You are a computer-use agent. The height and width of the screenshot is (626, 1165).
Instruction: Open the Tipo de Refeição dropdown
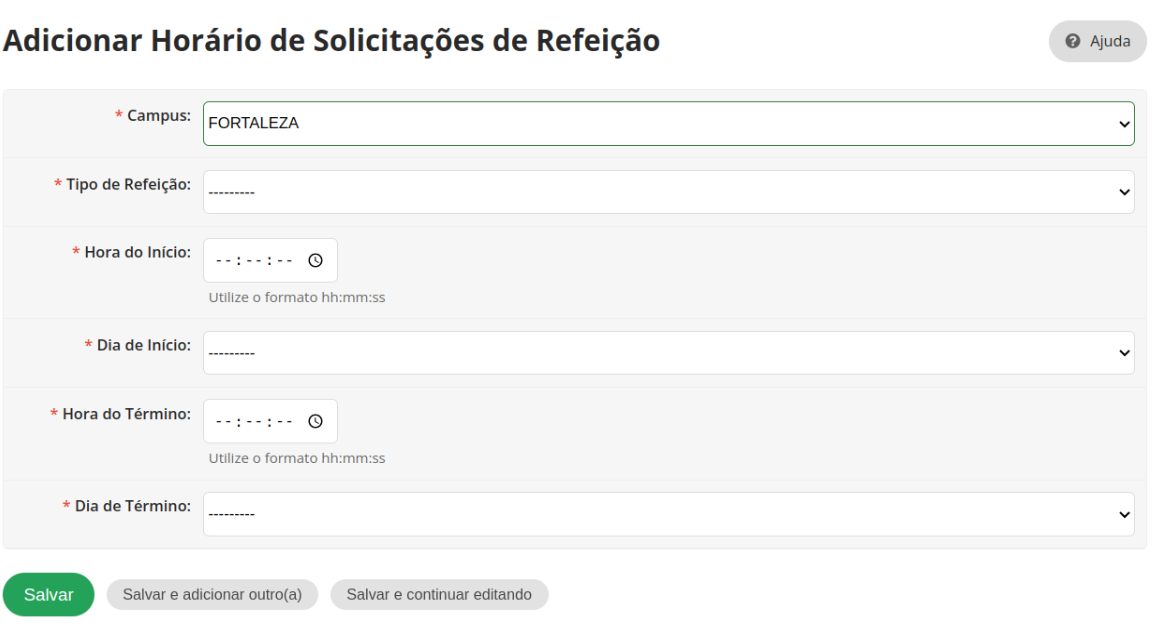pyautogui.click(x=669, y=192)
